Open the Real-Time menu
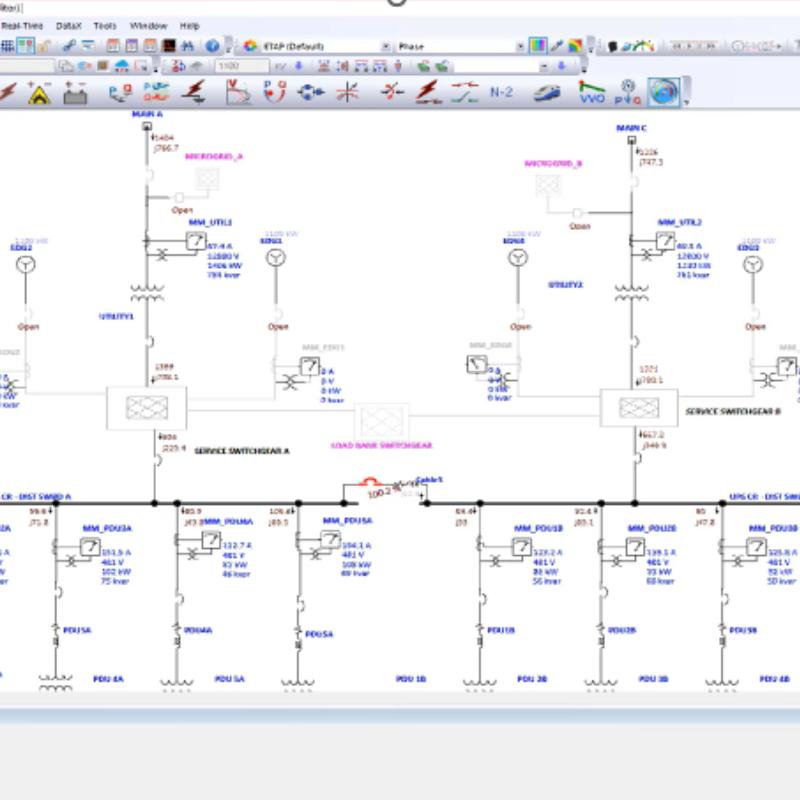Screen dimensions: 800x800 click(x=21, y=26)
